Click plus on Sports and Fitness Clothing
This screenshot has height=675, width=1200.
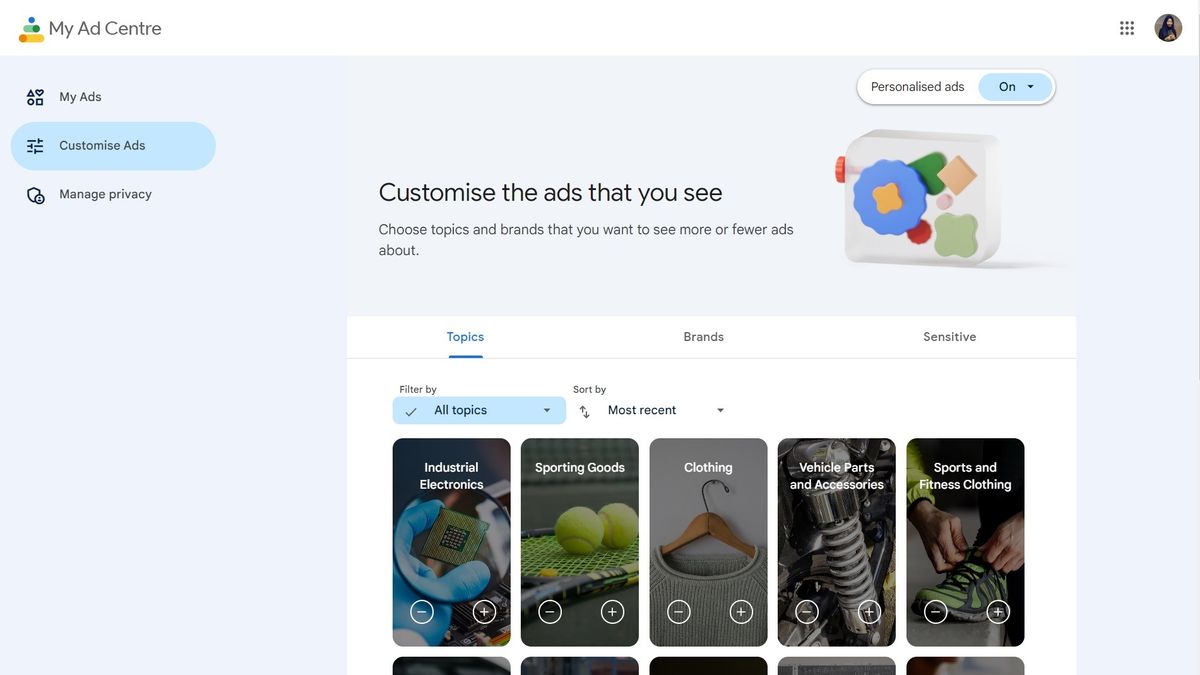tap(998, 611)
